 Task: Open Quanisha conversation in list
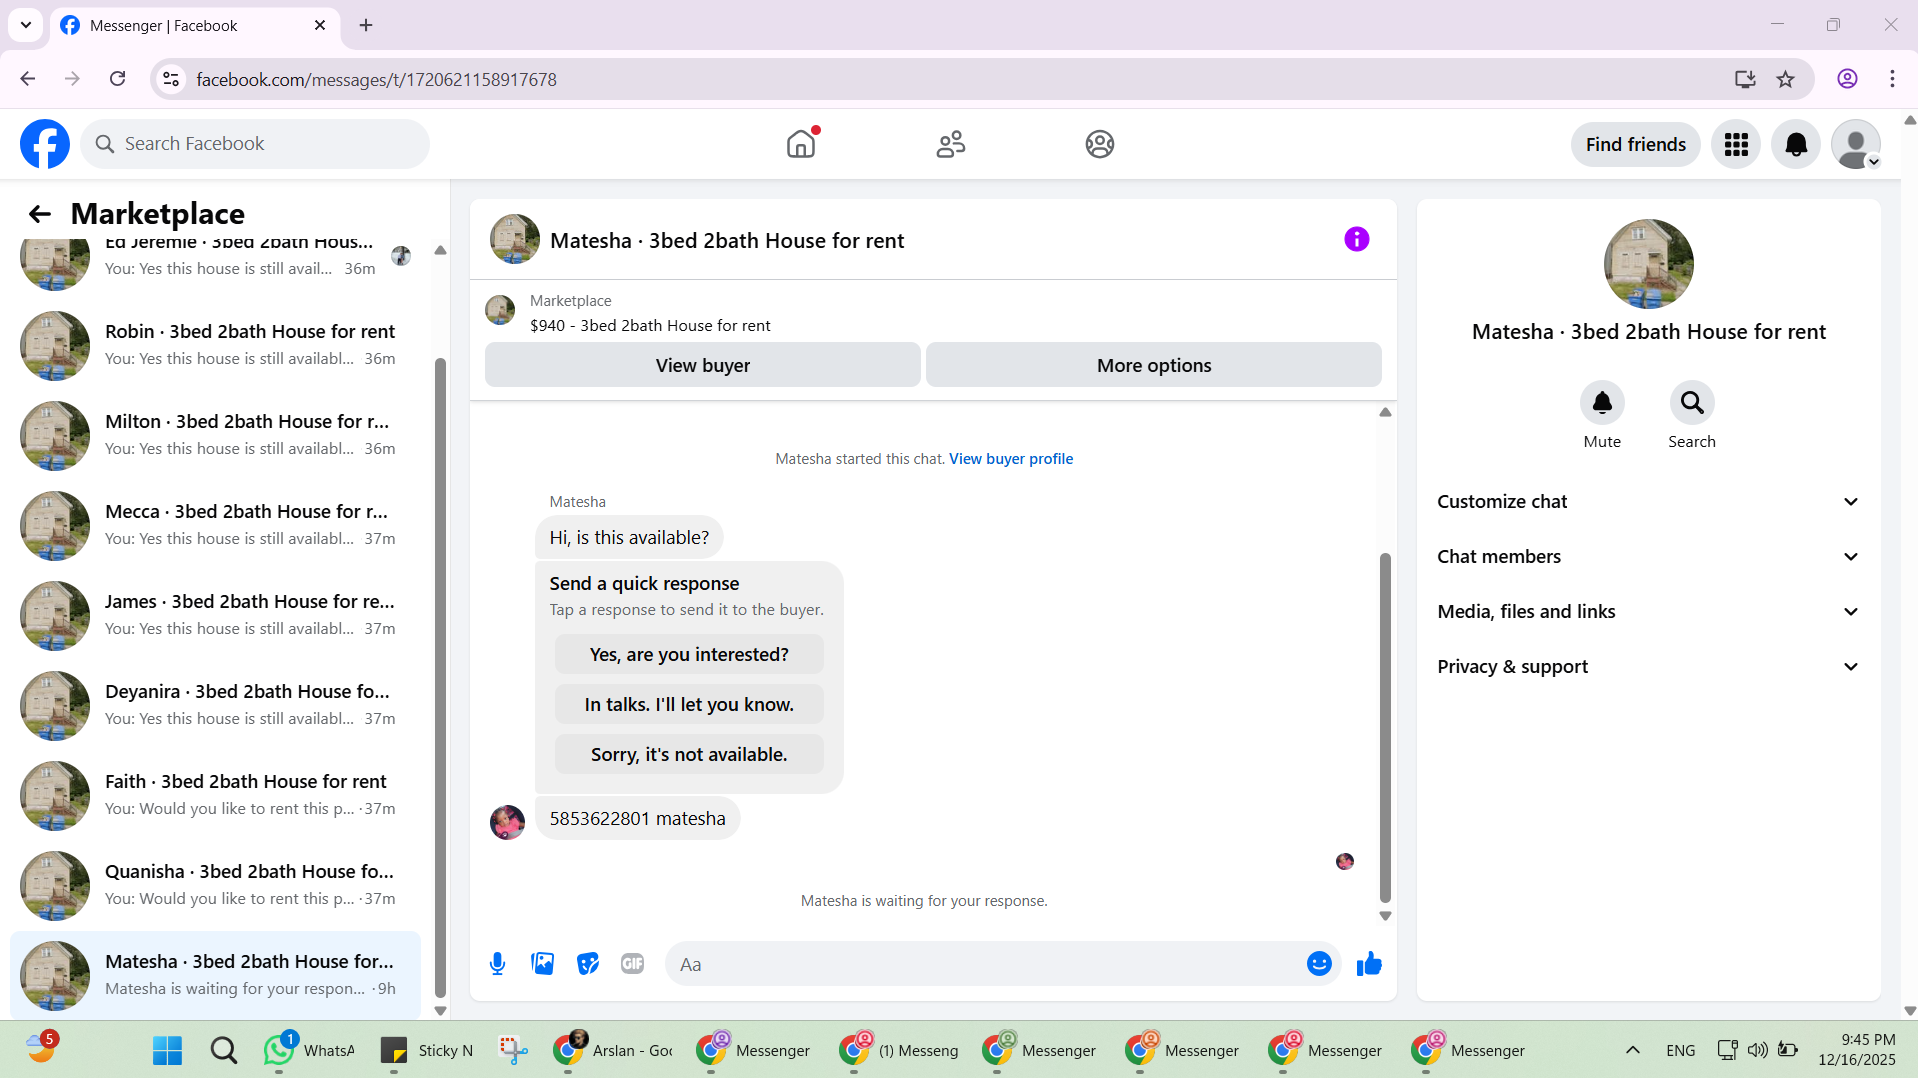(215, 885)
